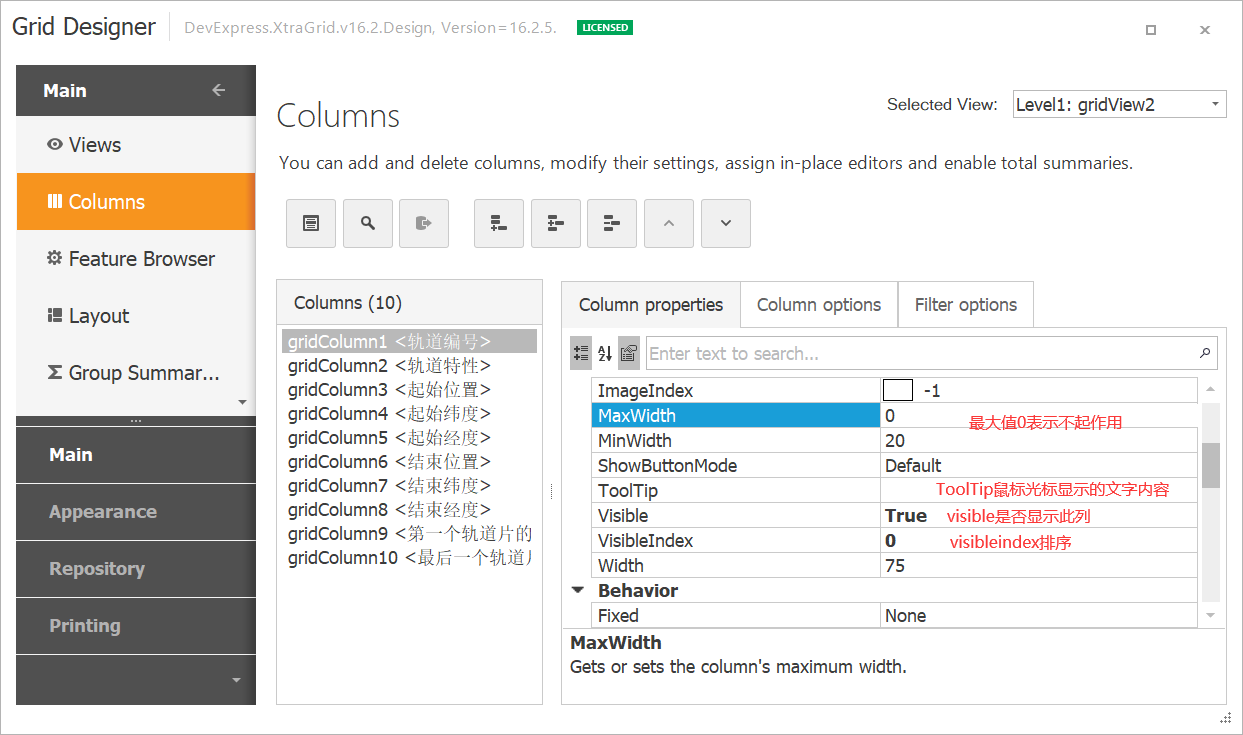Open the Feature Browser page
The image size is (1243, 735).
tap(136, 259)
